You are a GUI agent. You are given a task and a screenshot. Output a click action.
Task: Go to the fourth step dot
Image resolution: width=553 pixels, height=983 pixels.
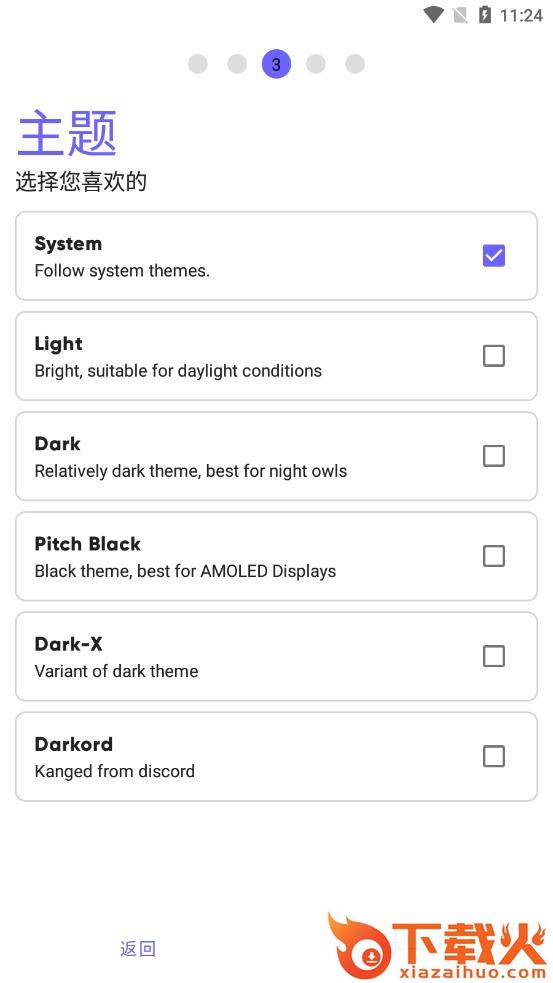tap(315, 64)
